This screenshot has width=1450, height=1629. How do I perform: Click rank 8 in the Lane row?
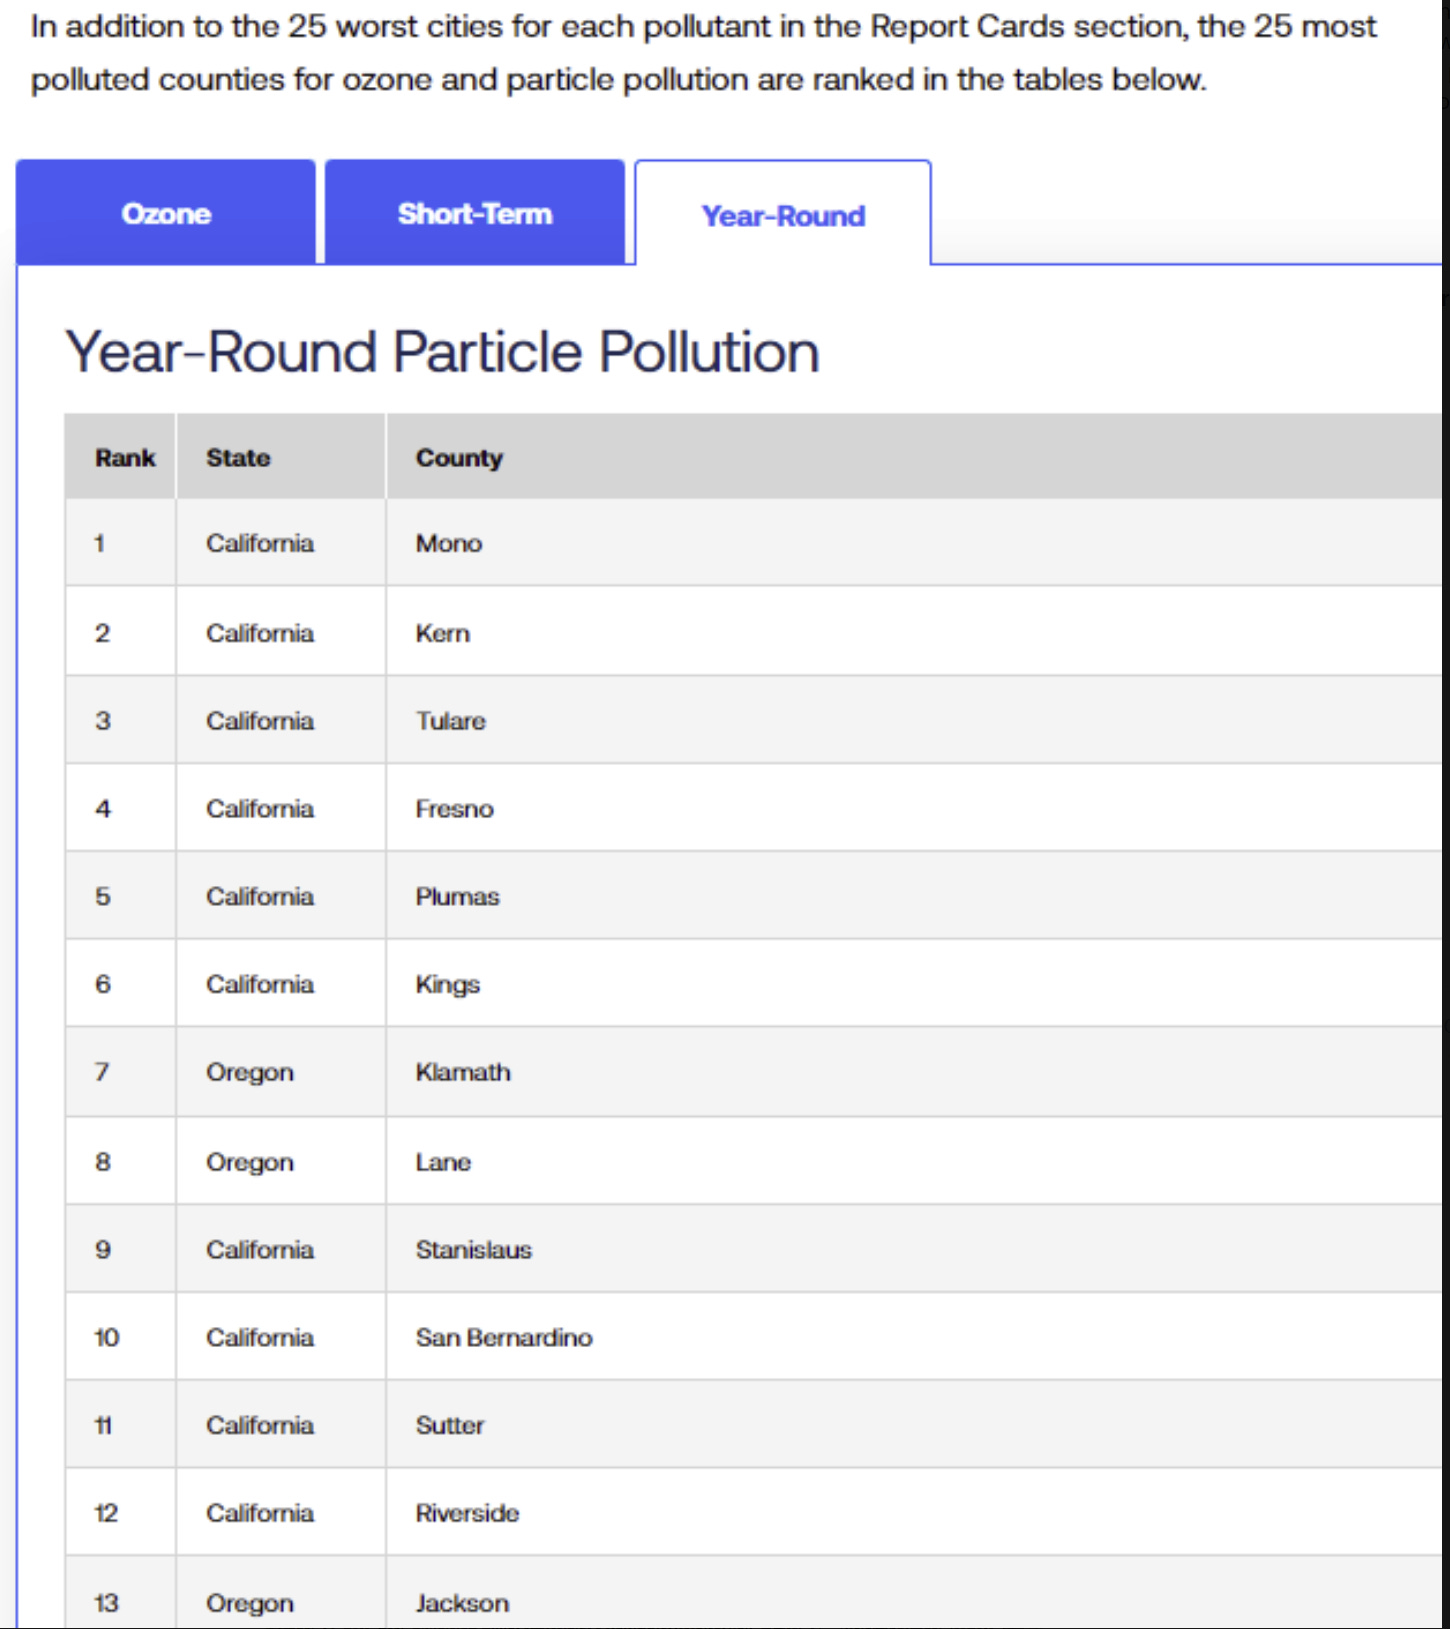click(x=102, y=1162)
